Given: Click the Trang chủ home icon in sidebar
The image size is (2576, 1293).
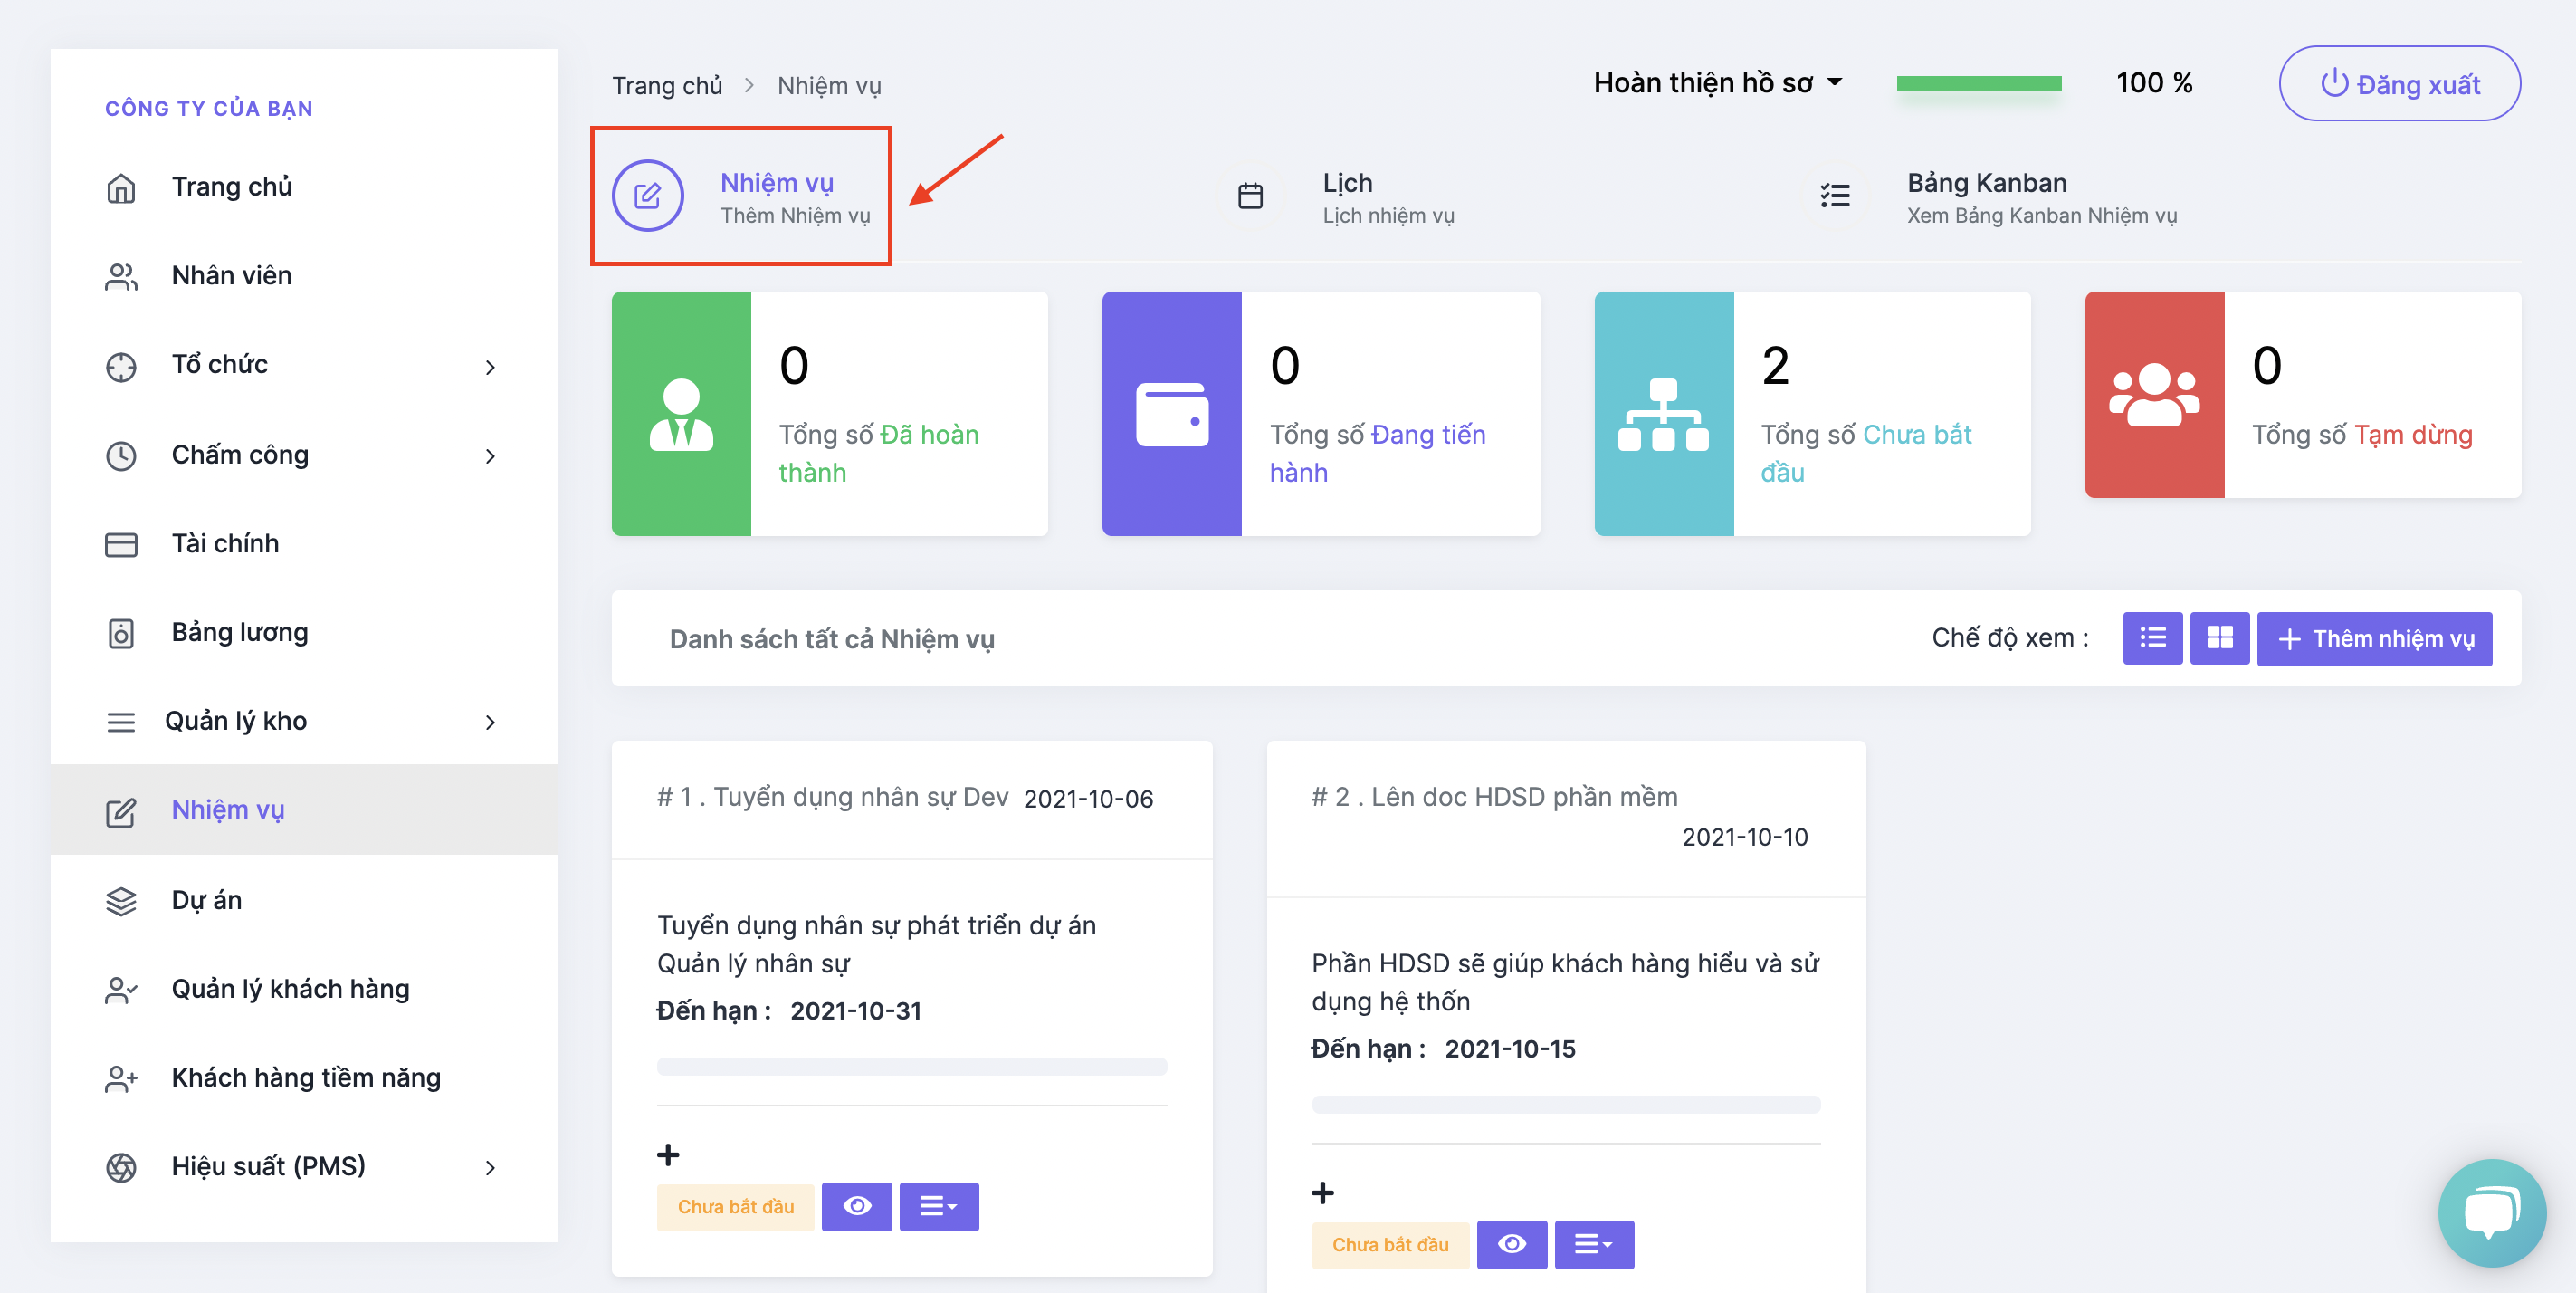Looking at the screenshot, I should click(121, 188).
